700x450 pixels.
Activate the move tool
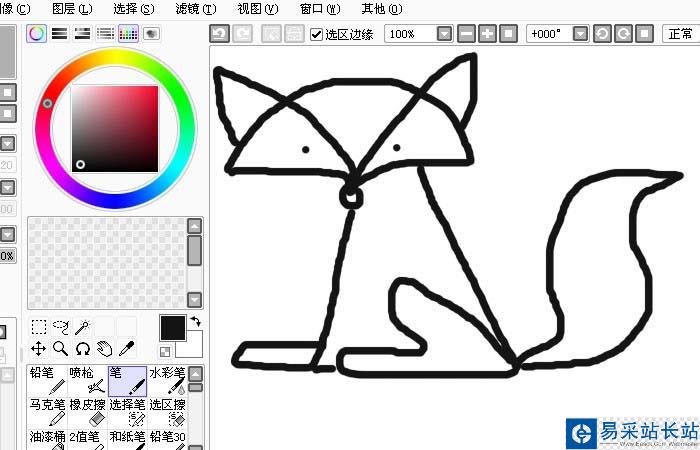[x=38, y=348]
